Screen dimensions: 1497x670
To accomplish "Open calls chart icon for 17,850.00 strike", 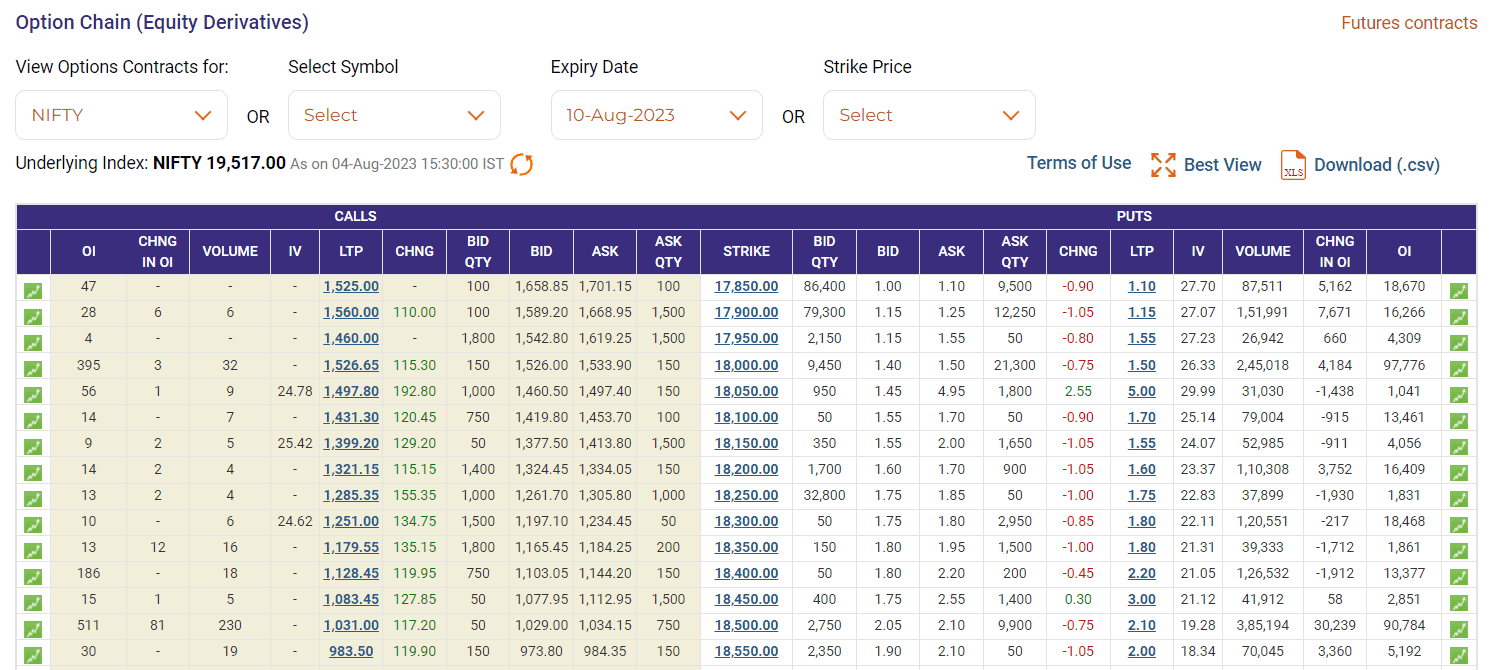I will 33,291.
